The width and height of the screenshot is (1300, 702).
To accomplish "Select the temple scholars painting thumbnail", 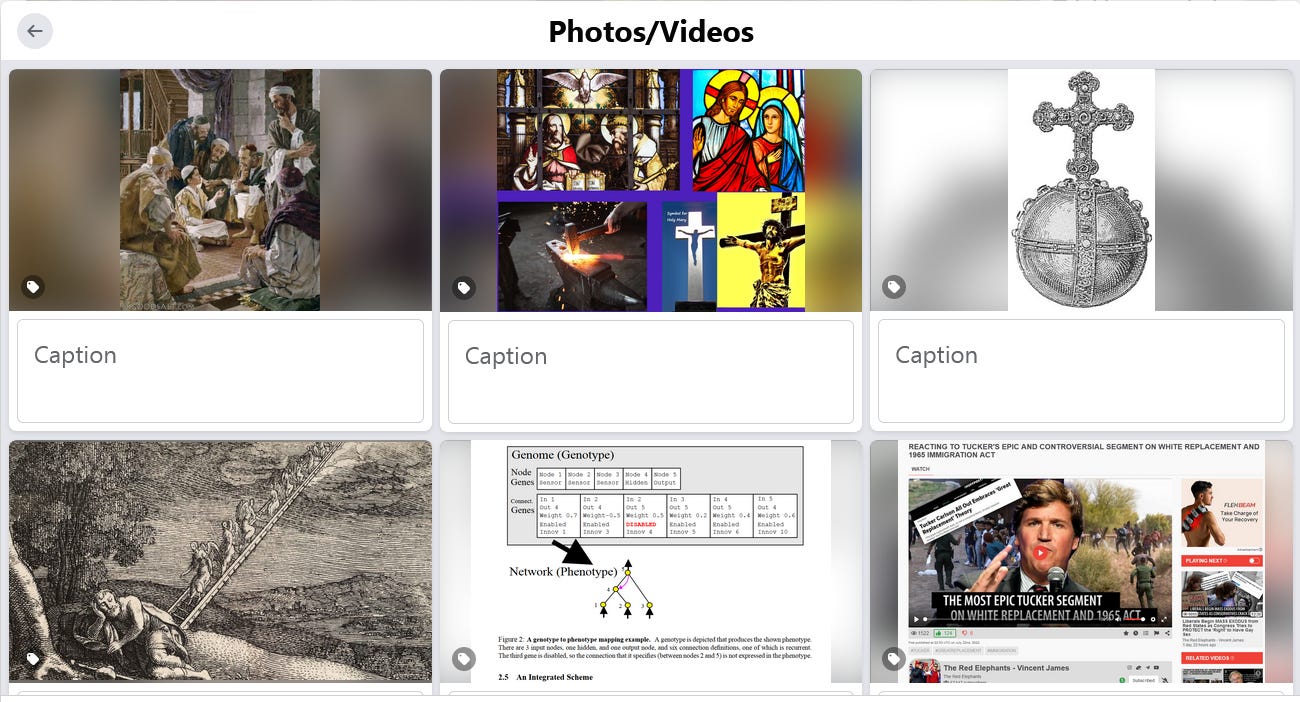I will (x=220, y=190).
